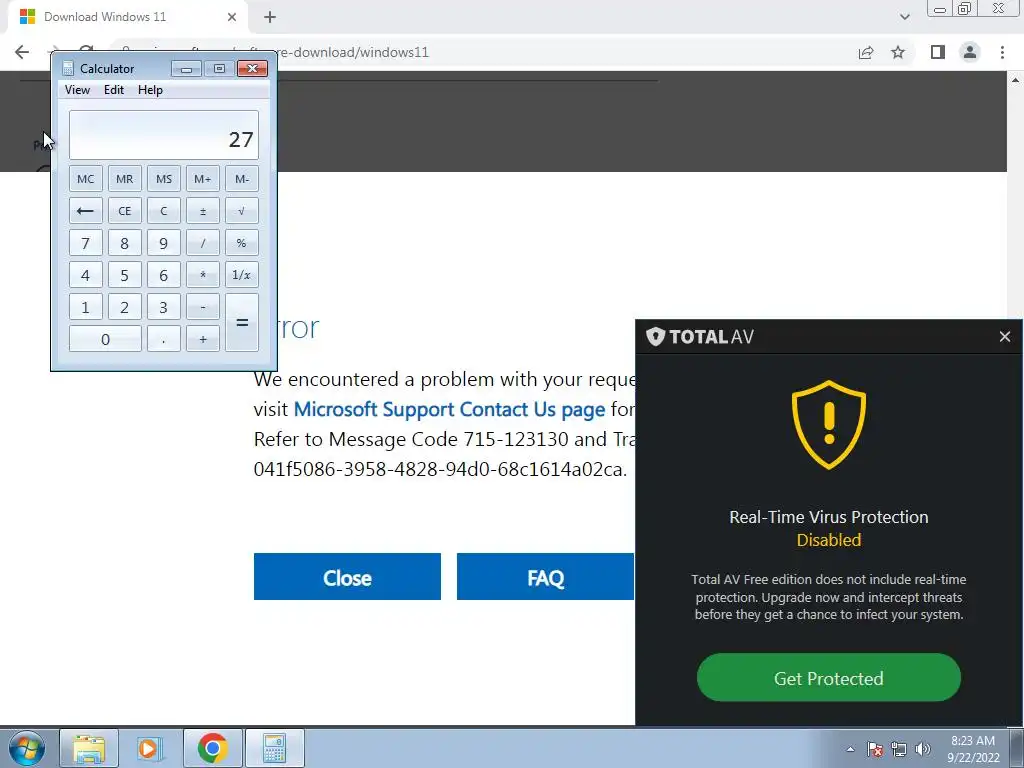The height and width of the screenshot is (768, 1024).
Task: Click the share page icon in Chrome
Action: 866,52
